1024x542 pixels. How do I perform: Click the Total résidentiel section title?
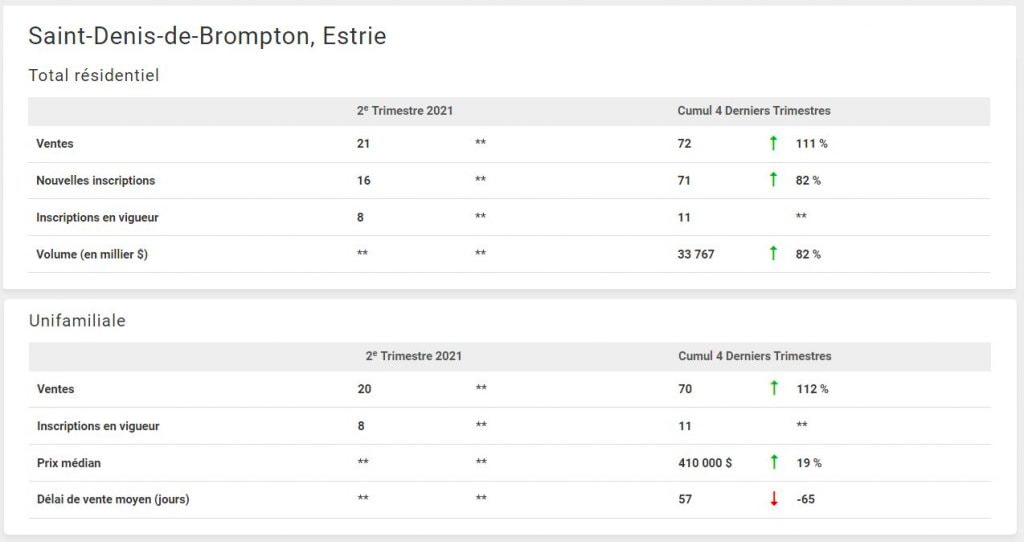94,75
